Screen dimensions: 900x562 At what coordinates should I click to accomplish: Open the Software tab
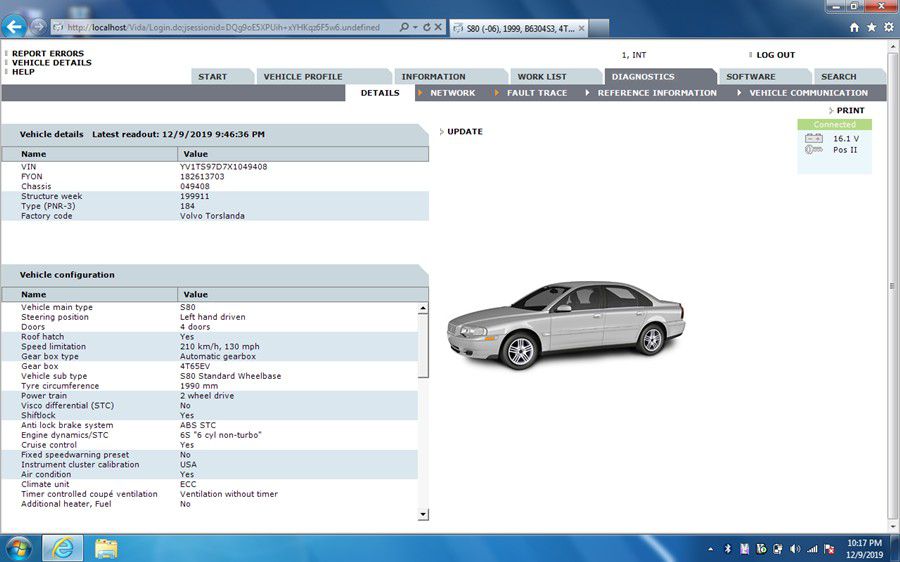pyautogui.click(x=750, y=77)
